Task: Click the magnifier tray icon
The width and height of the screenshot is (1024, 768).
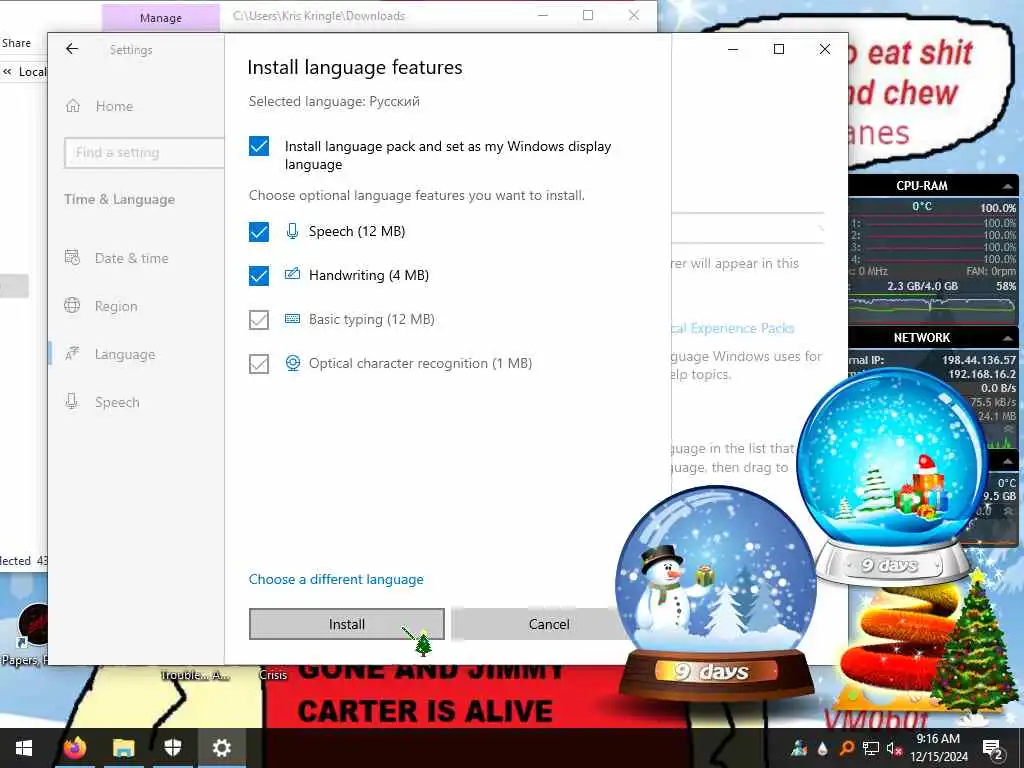Action: pyautogui.click(x=846, y=748)
